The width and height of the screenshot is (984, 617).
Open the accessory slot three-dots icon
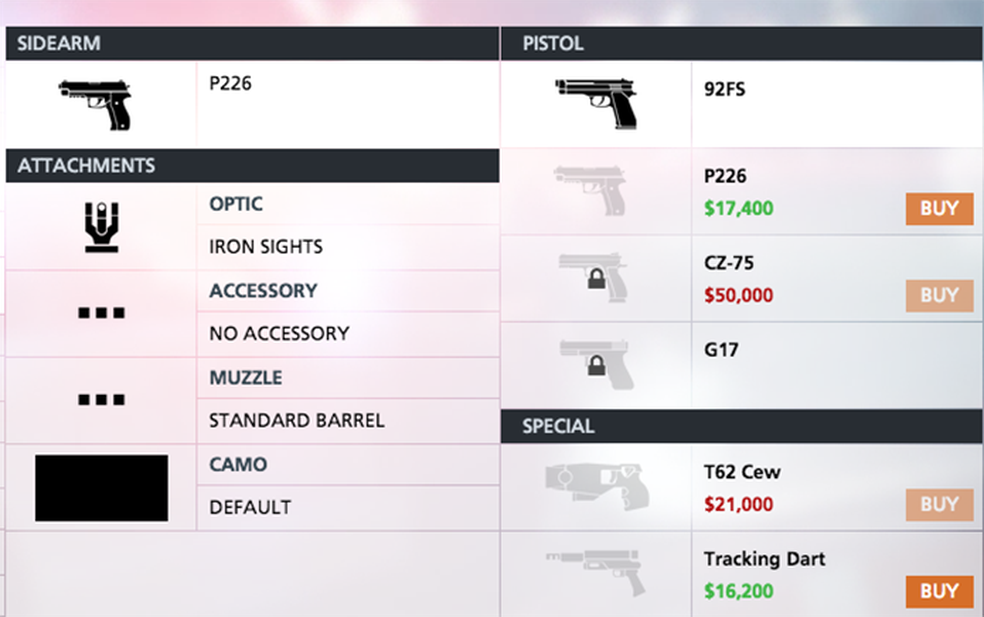[101, 313]
